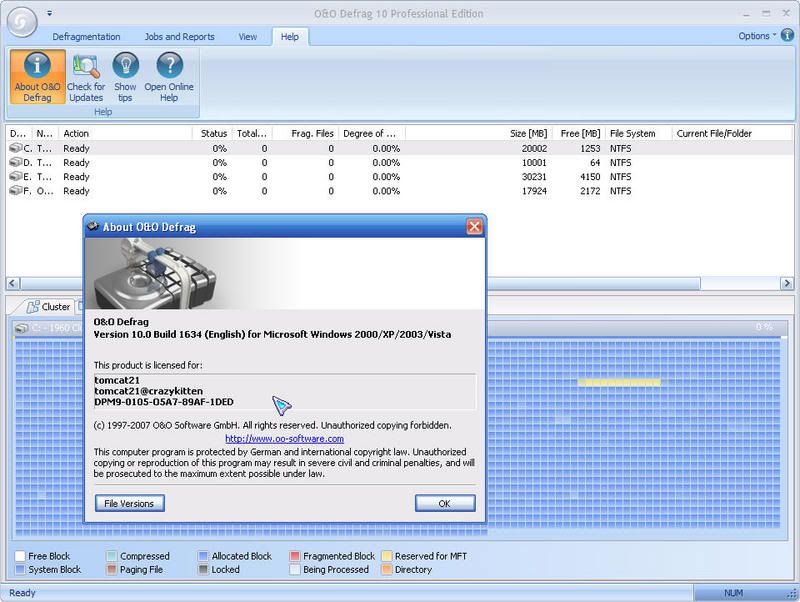The image size is (800, 602).
Task: Open the www.oo-software.com link
Action: pyautogui.click(x=284, y=438)
